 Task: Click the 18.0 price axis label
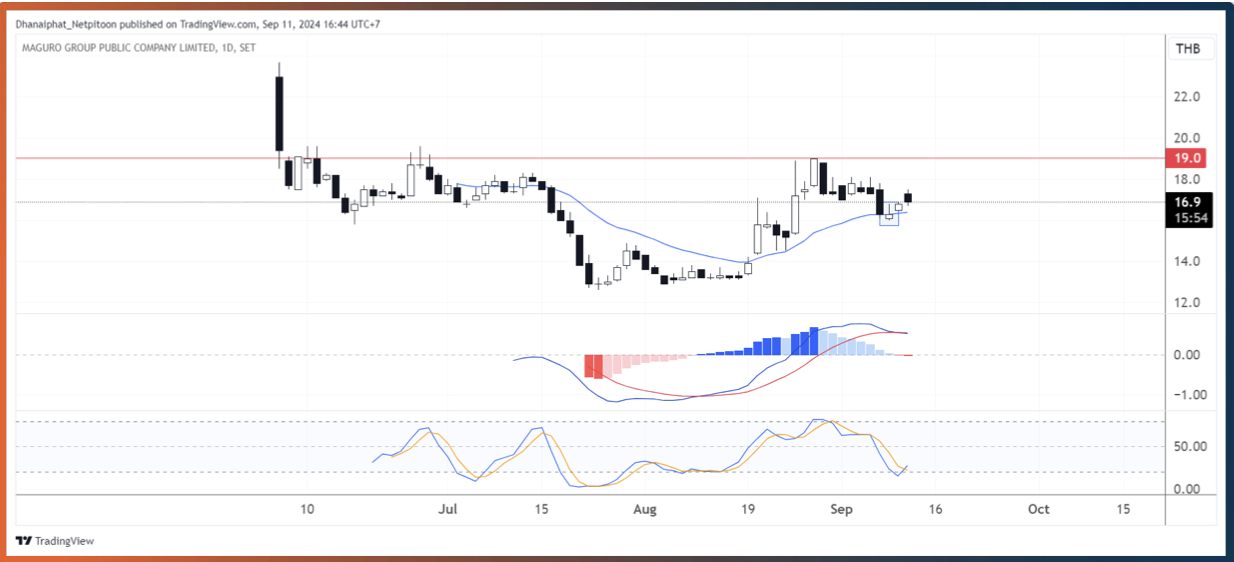coord(1187,179)
